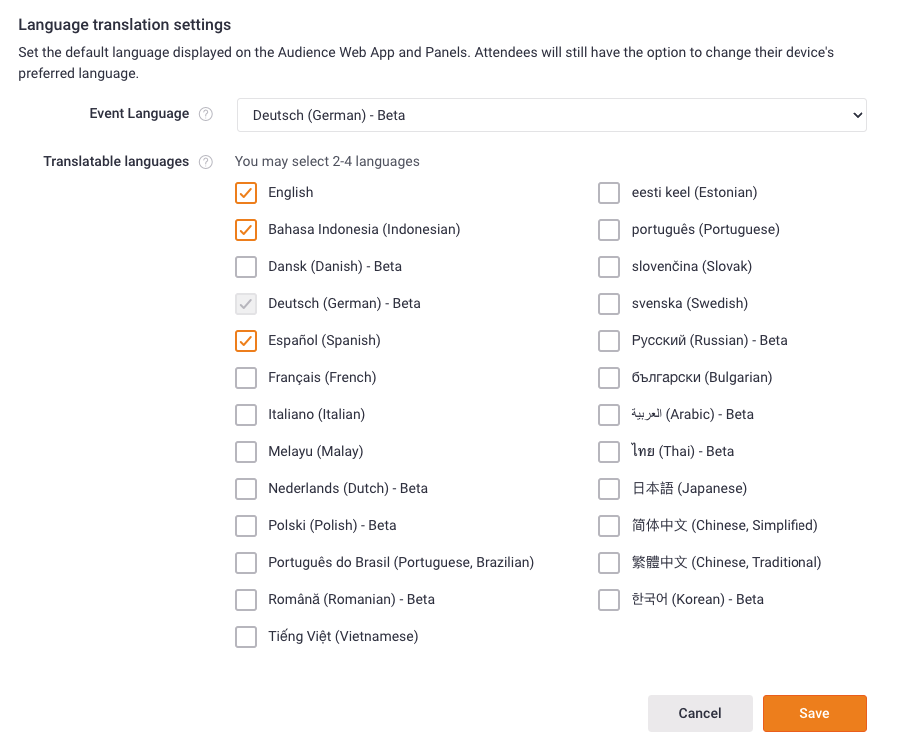The height and width of the screenshot is (747, 907).
Task: Uncheck Español (Spanish)
Action: coord(246,340)
